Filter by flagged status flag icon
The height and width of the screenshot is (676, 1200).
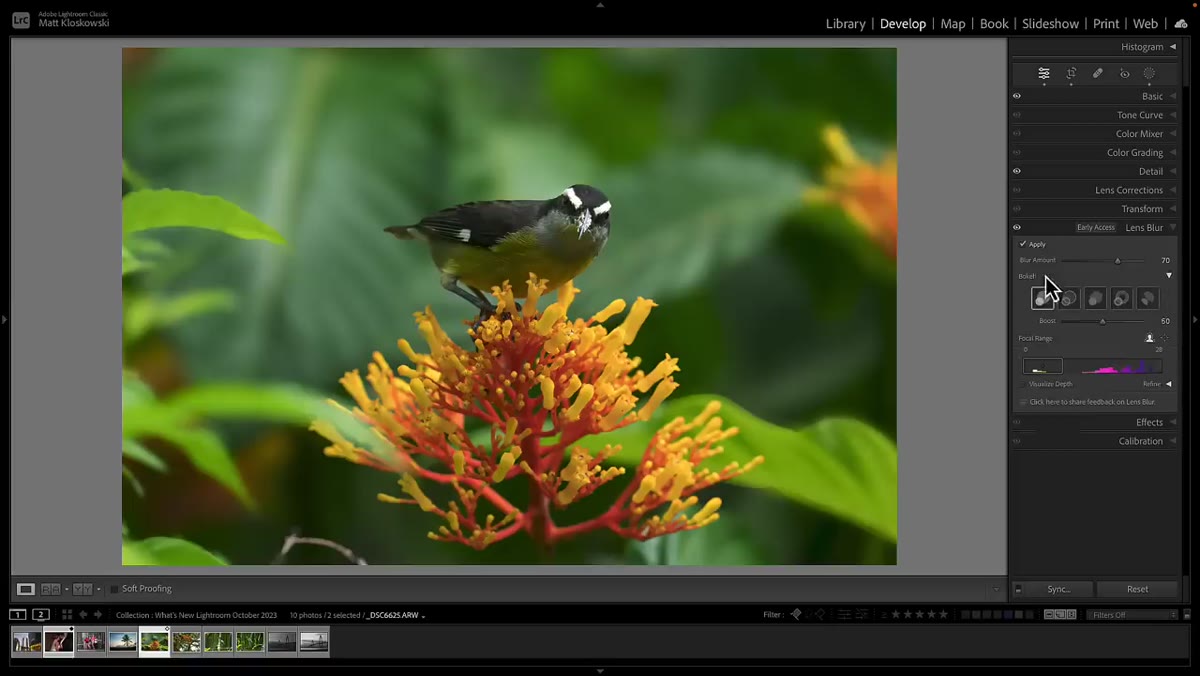796,614
